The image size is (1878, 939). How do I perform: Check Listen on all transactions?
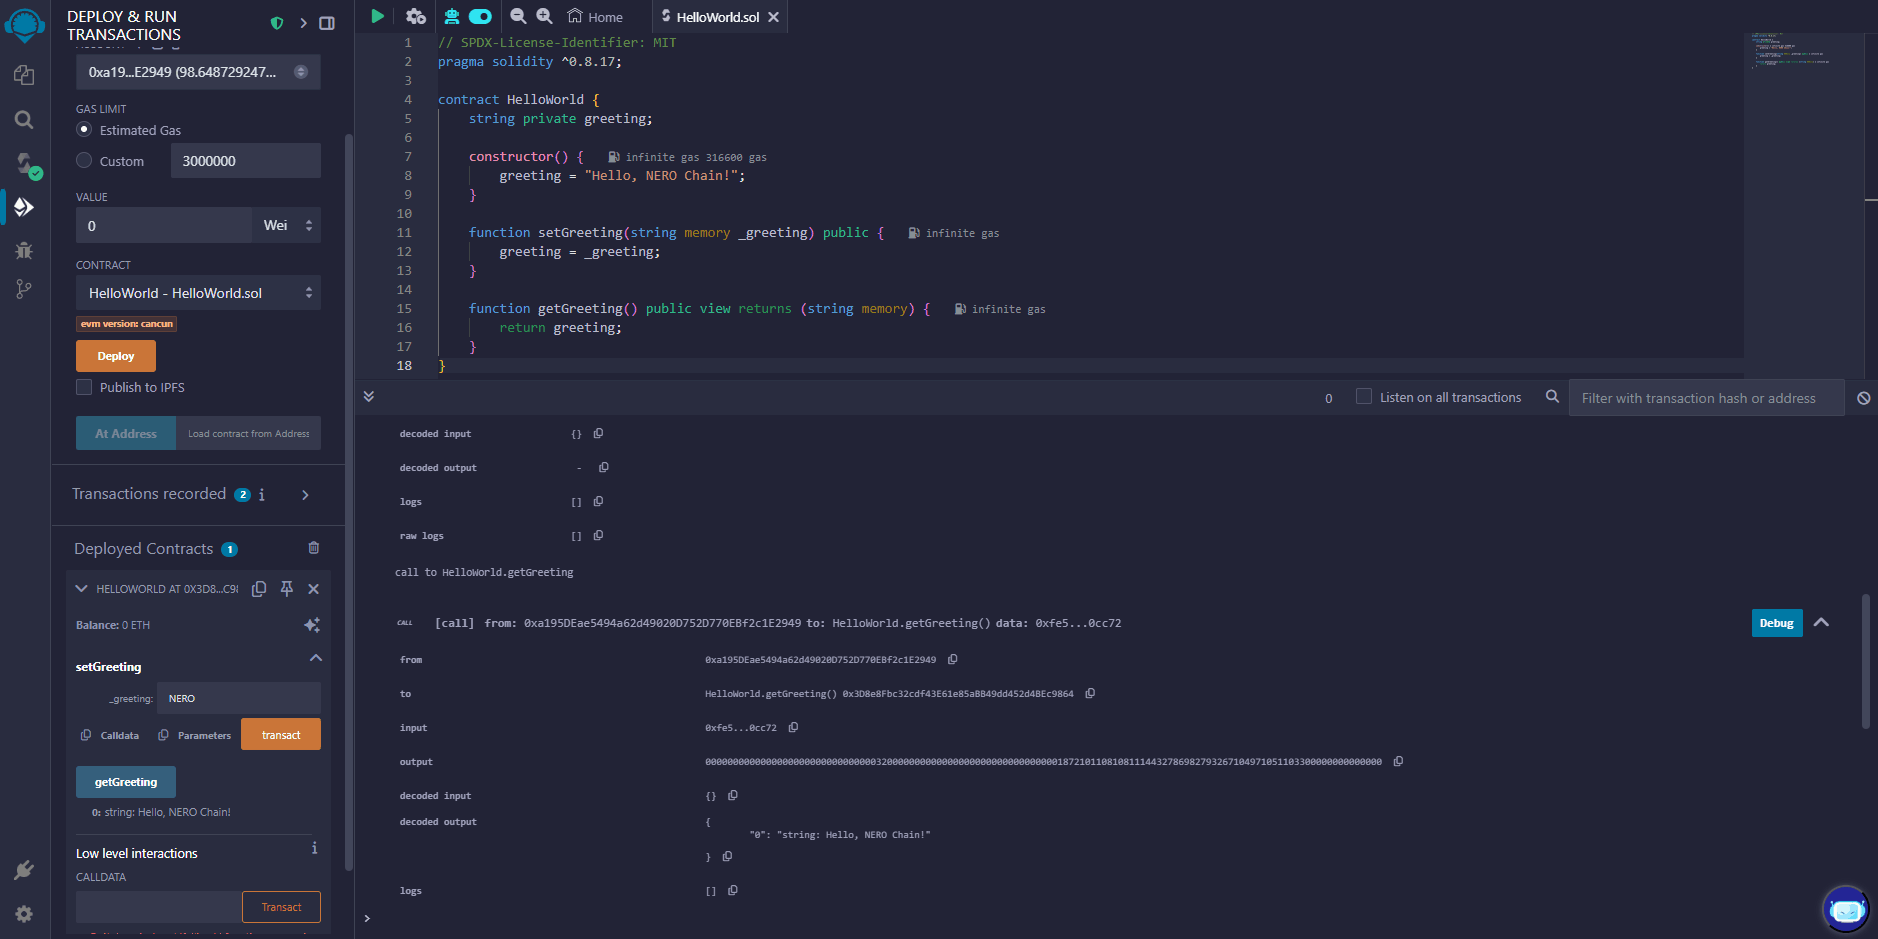pyautogui.click(x=1363, y=397)
